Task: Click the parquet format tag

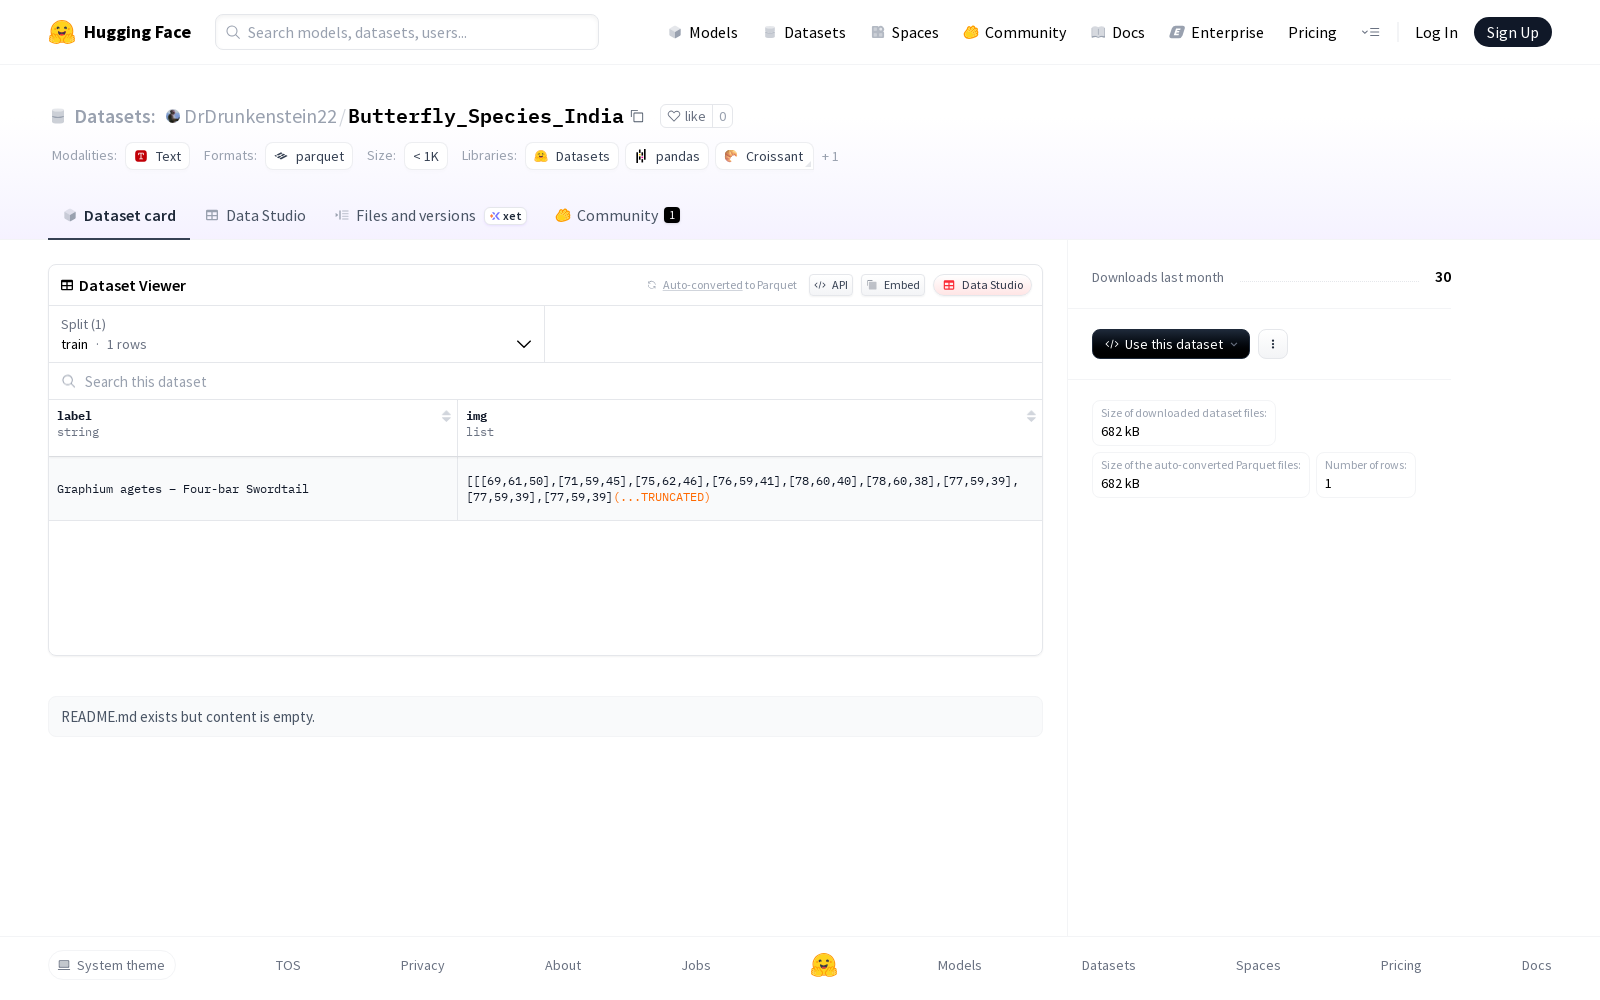Action: [309, 156]
